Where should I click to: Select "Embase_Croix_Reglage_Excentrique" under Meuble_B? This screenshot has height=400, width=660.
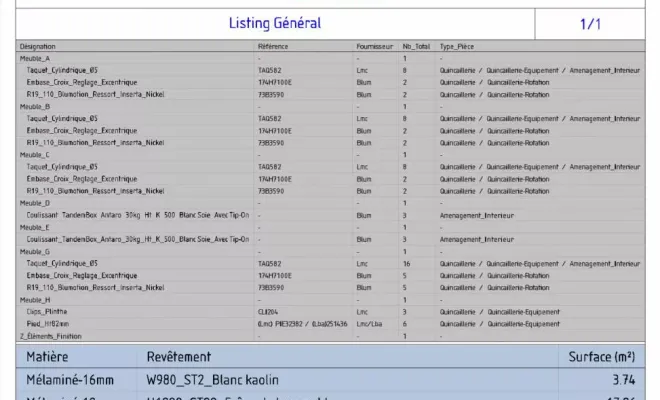point(82,131)
